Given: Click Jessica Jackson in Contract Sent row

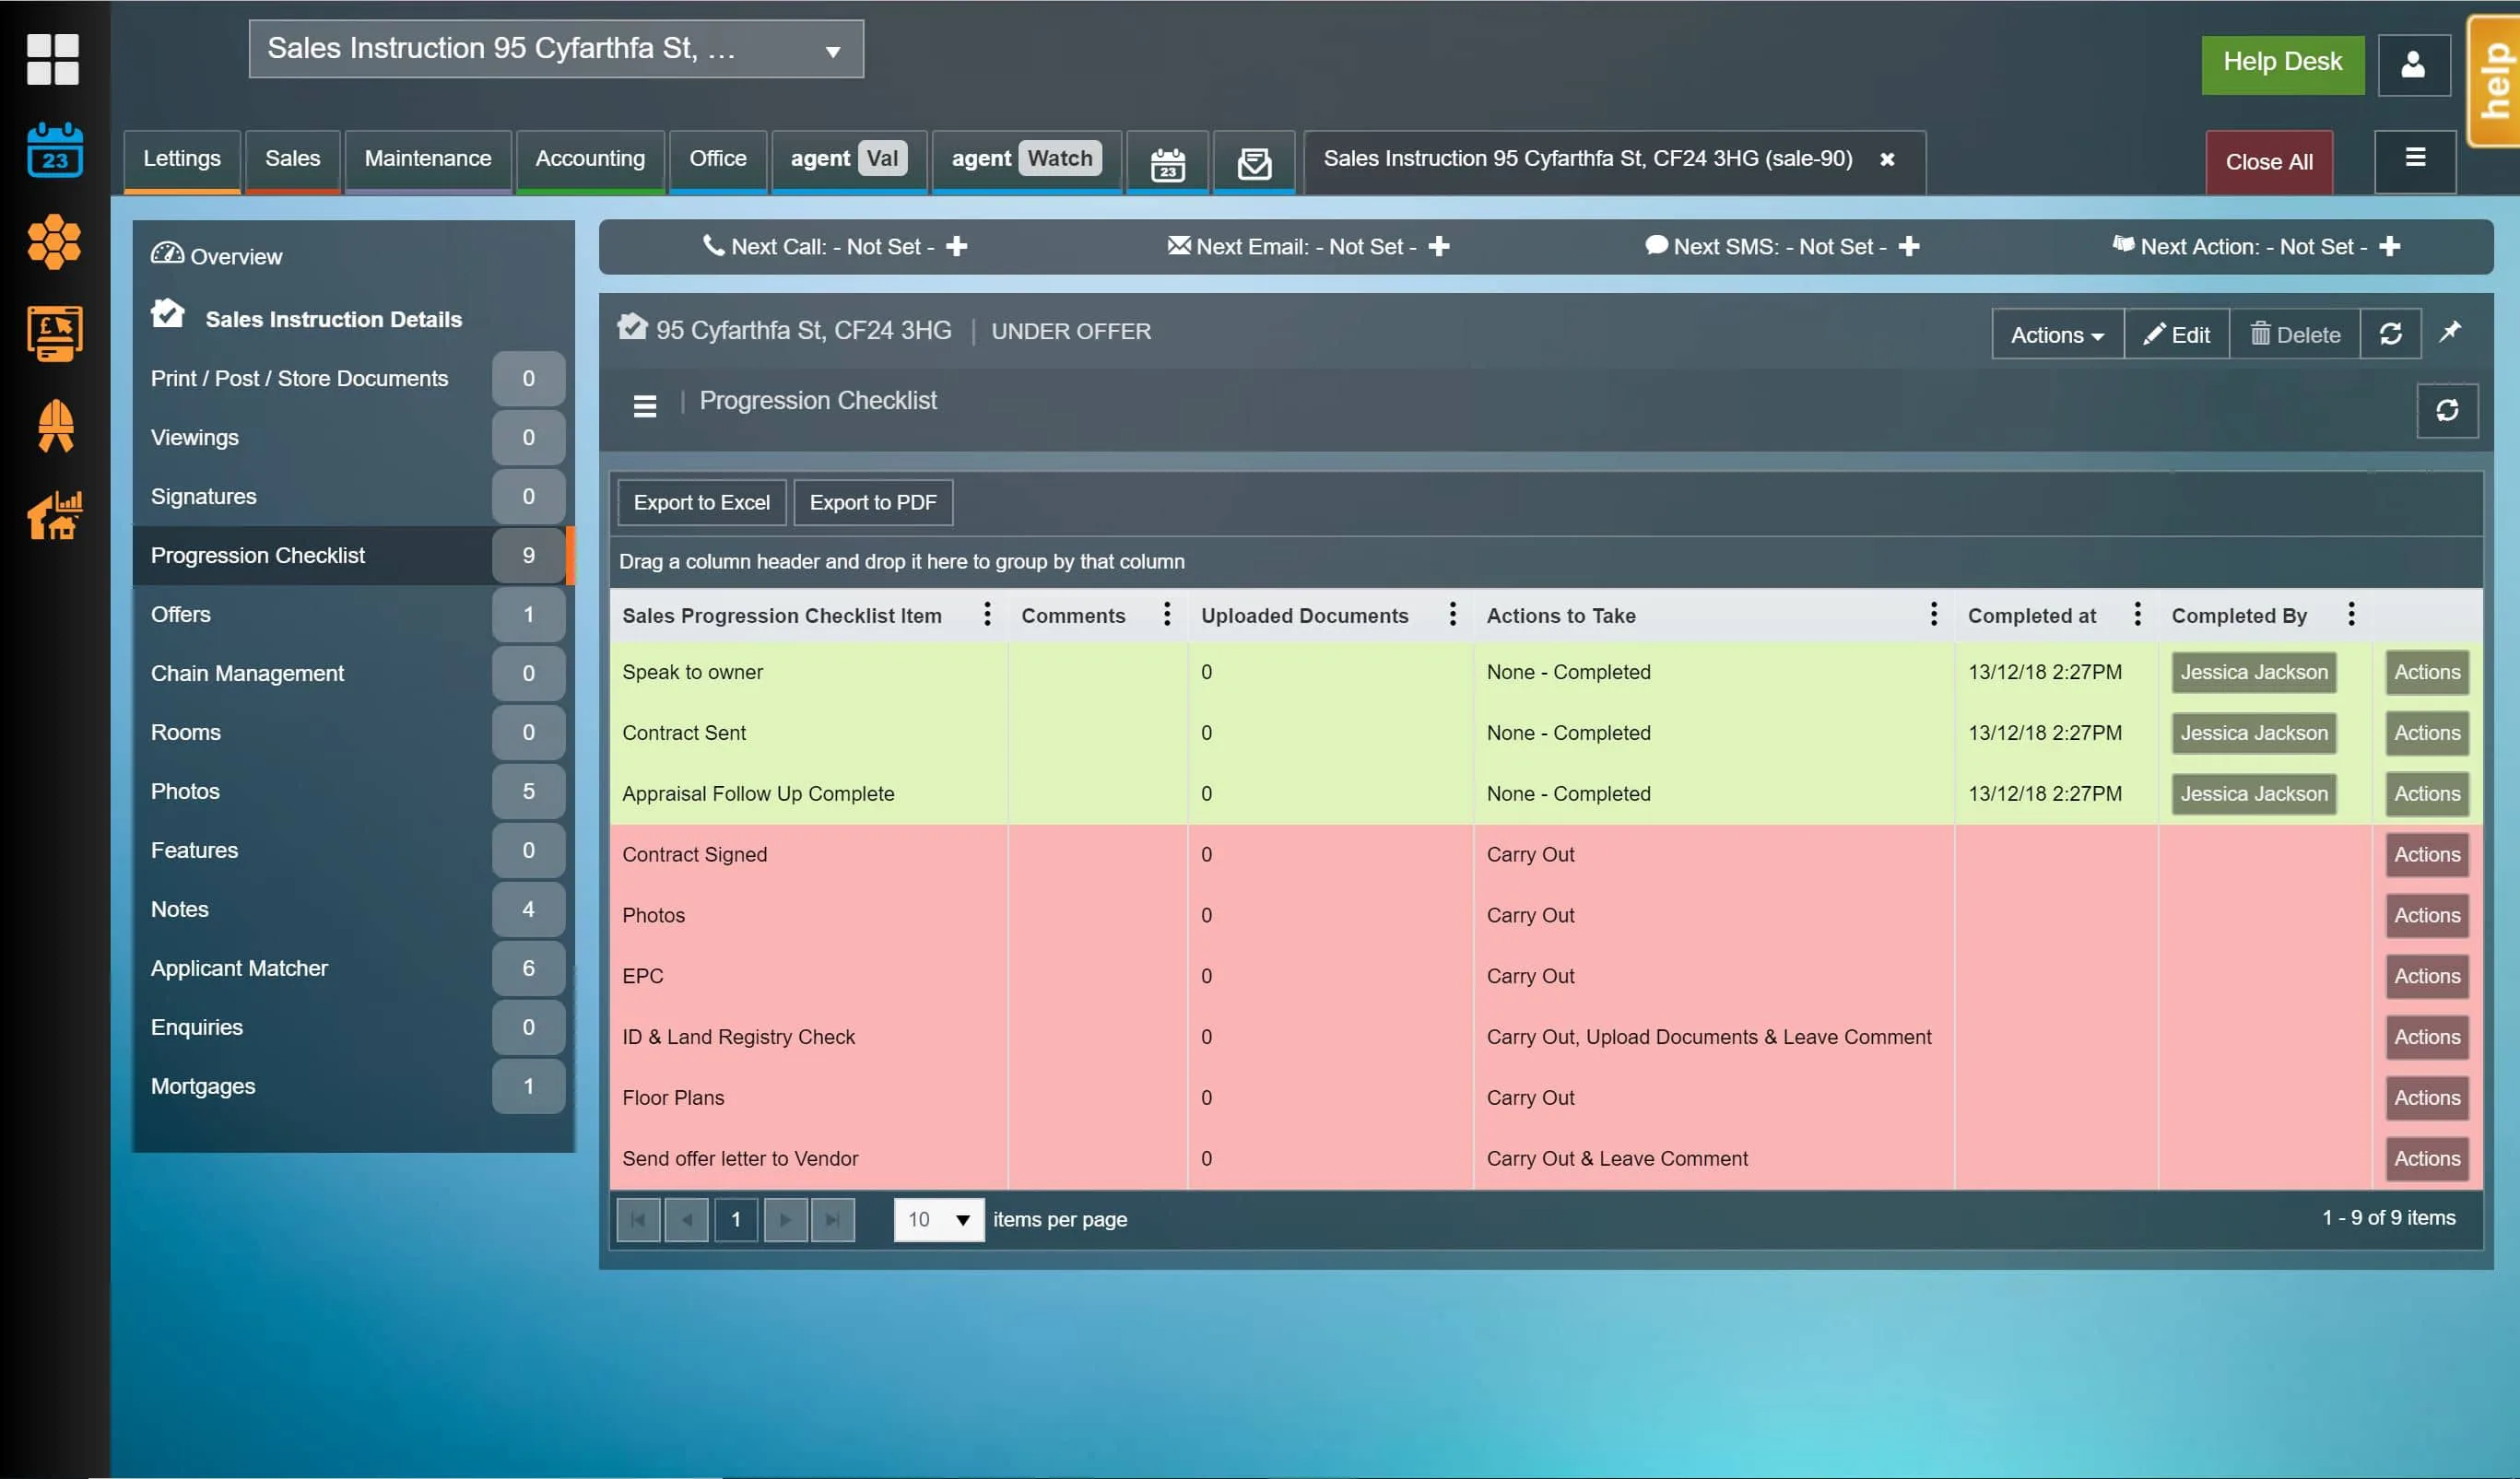Looking at the screenshot, I should 2254,733.
